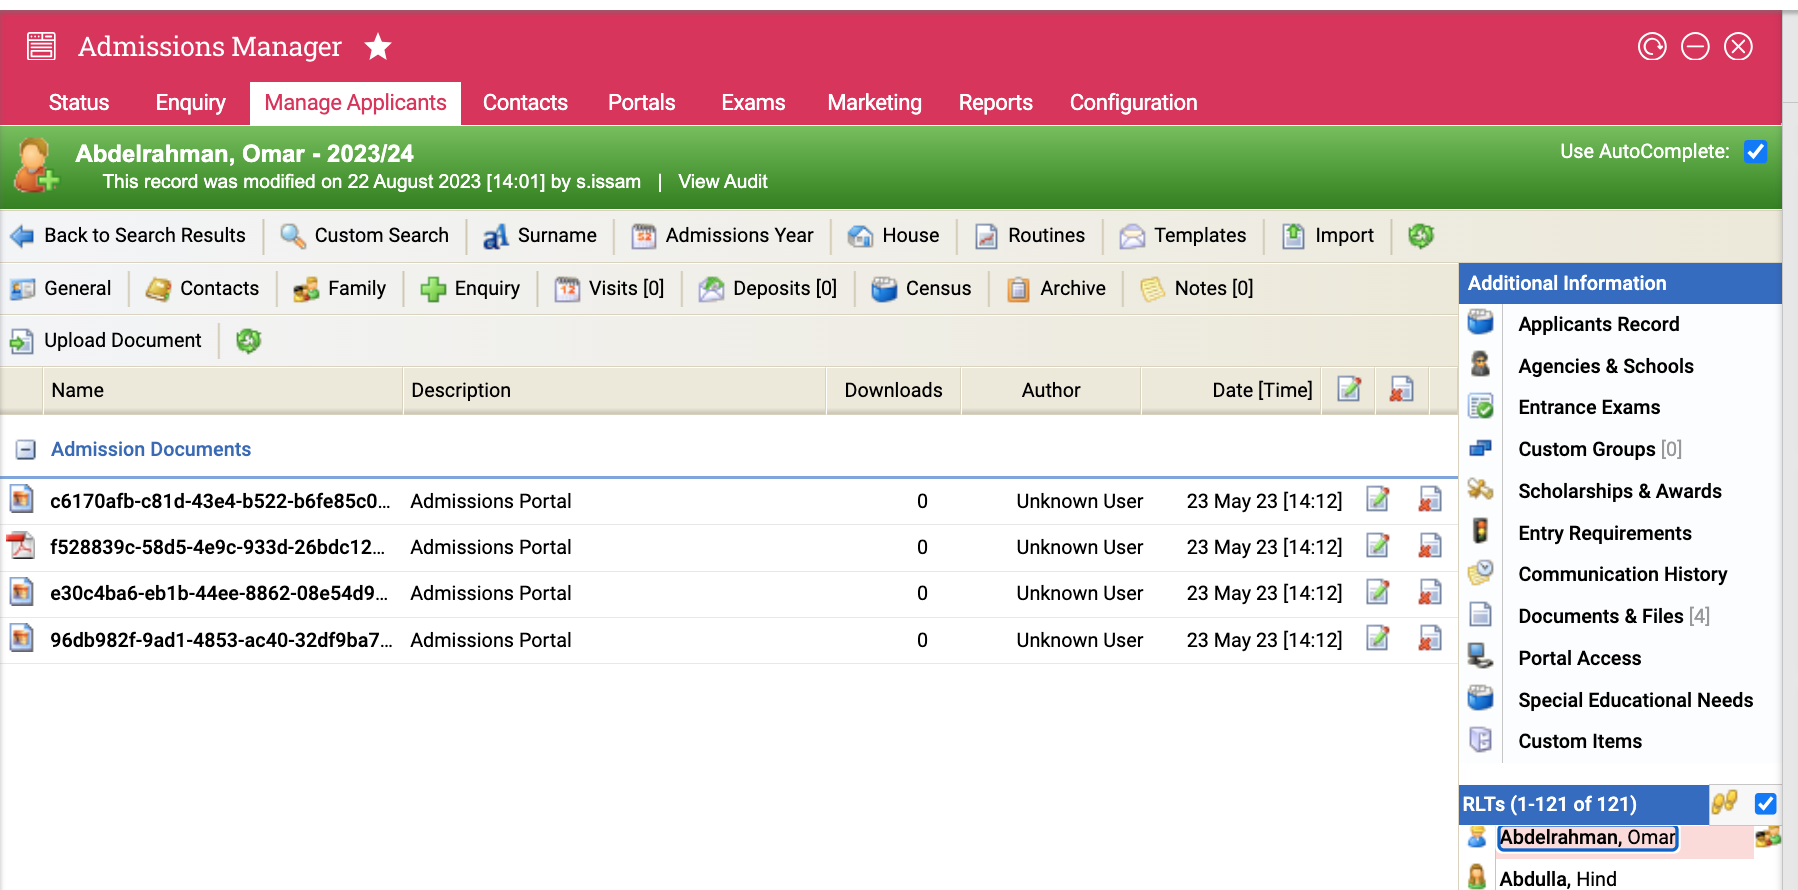Click the RLTs search binoculars icon
The height and width of the screenshot is (890, 1798).
click(x=1724, y=803)
